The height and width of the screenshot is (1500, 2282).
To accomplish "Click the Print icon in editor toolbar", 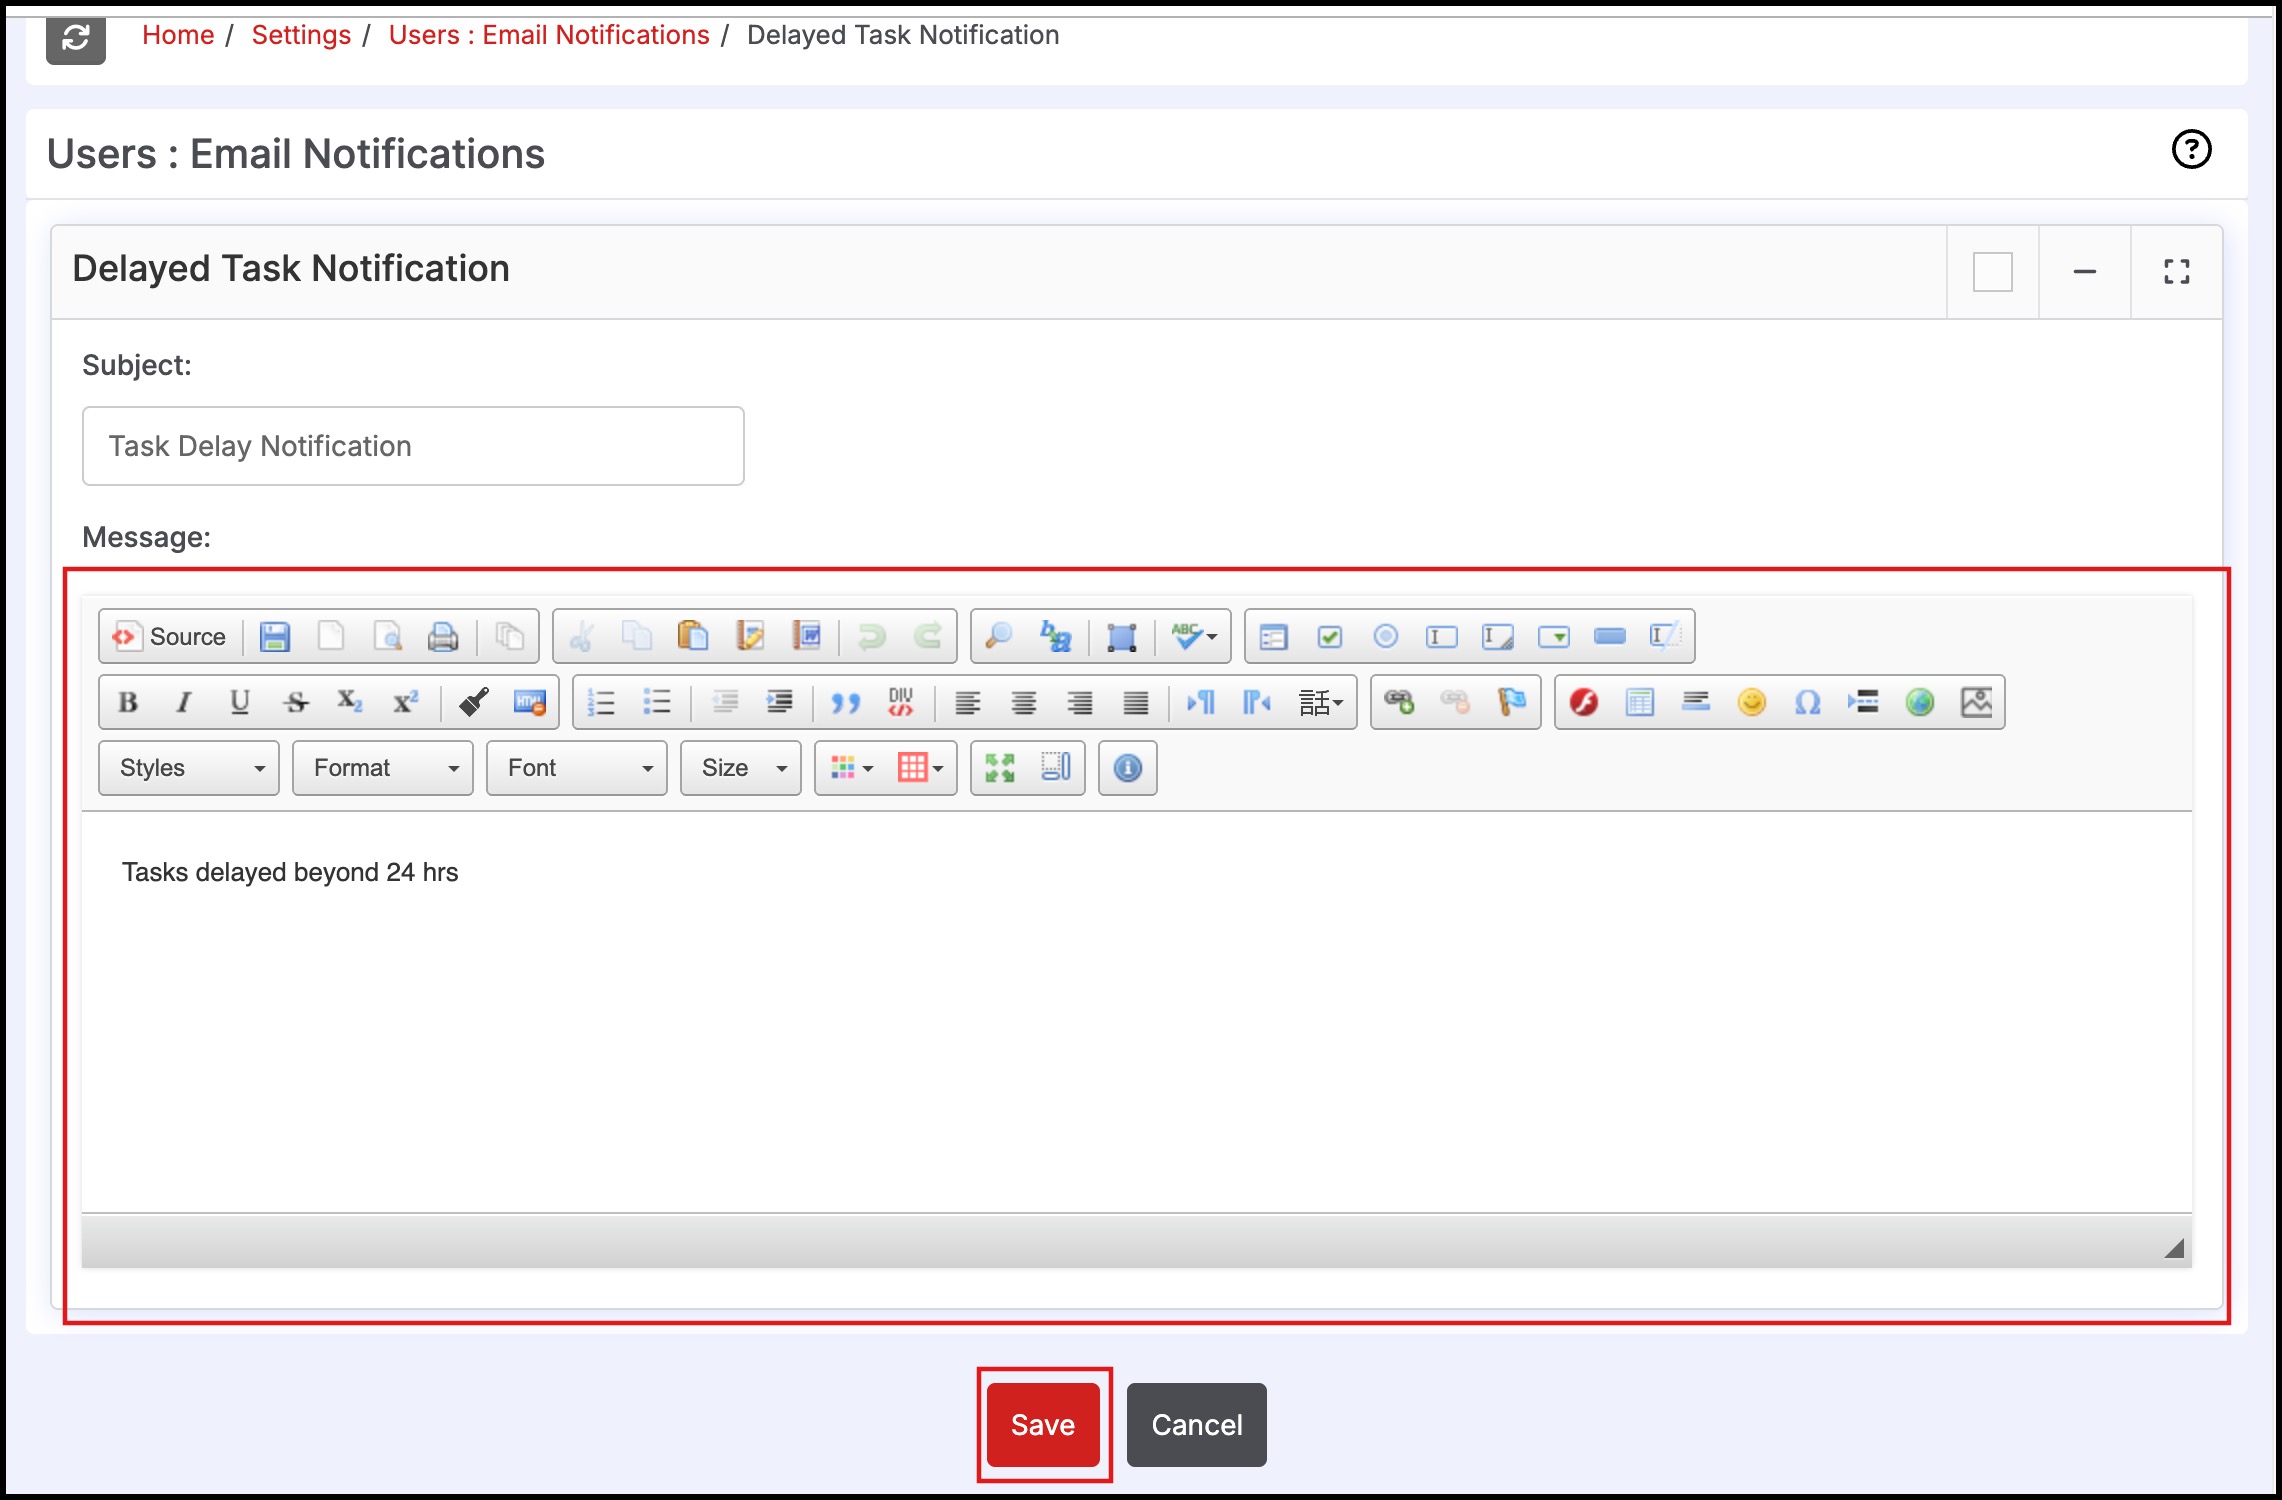I will click(443, 637).
